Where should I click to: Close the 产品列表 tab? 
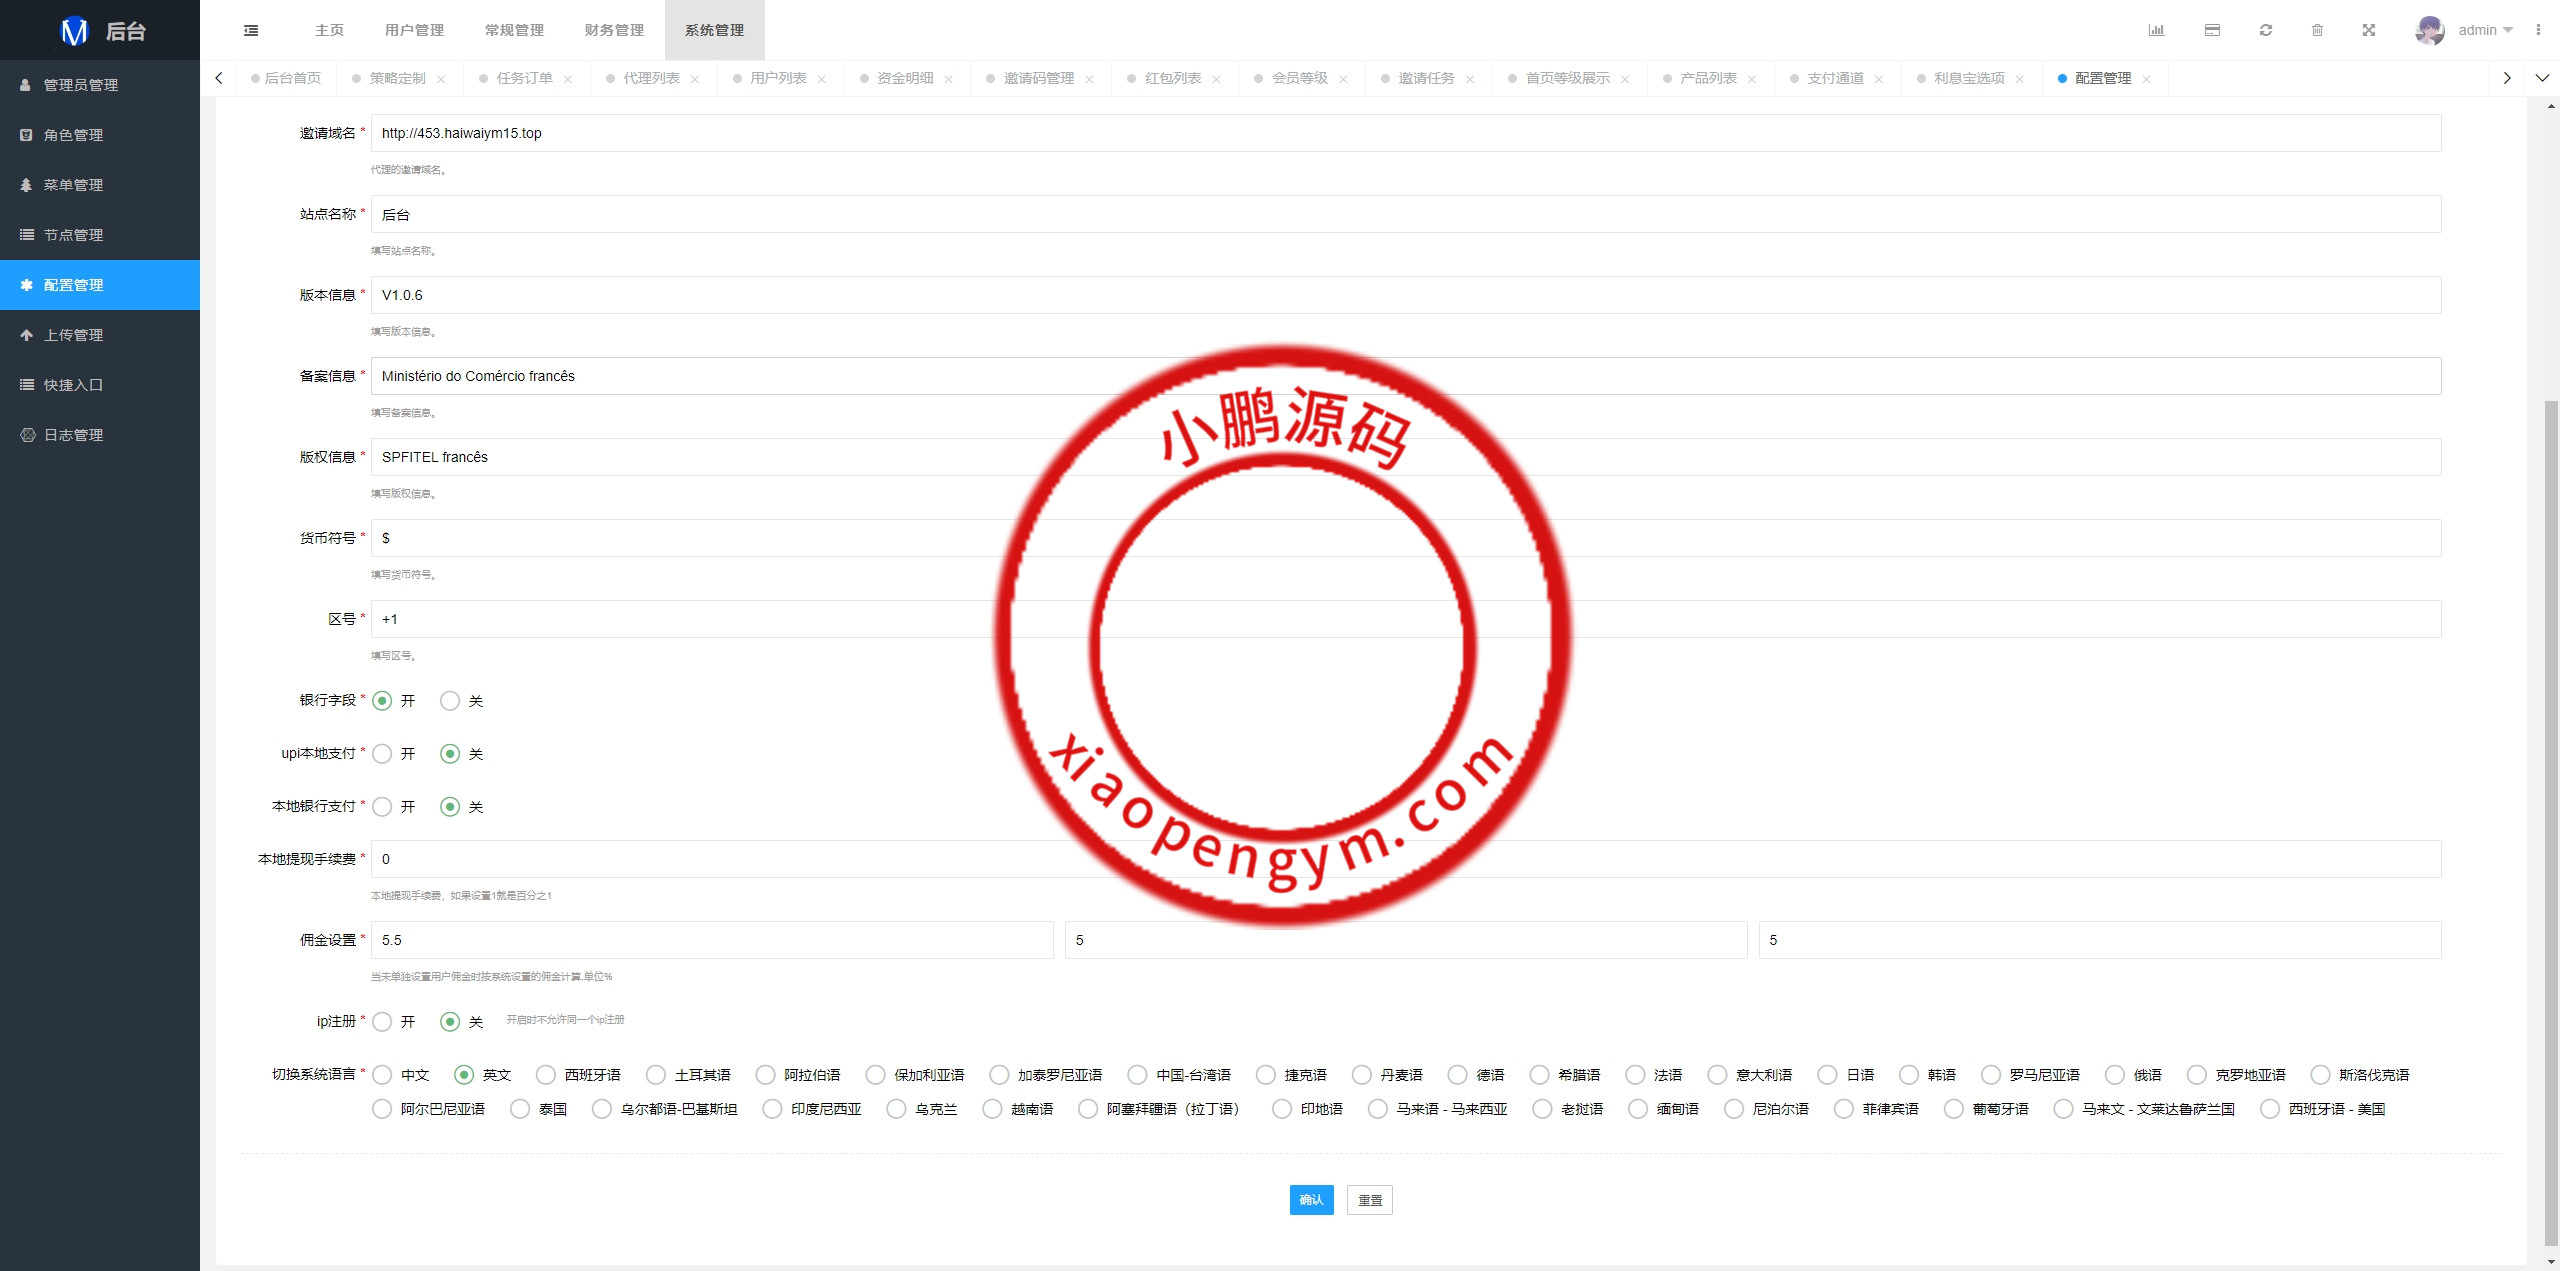pyautogui.click(x=1752, y=79)
